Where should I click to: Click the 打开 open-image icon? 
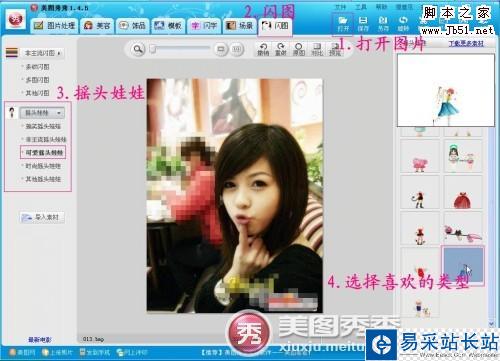tap(343, 24)
